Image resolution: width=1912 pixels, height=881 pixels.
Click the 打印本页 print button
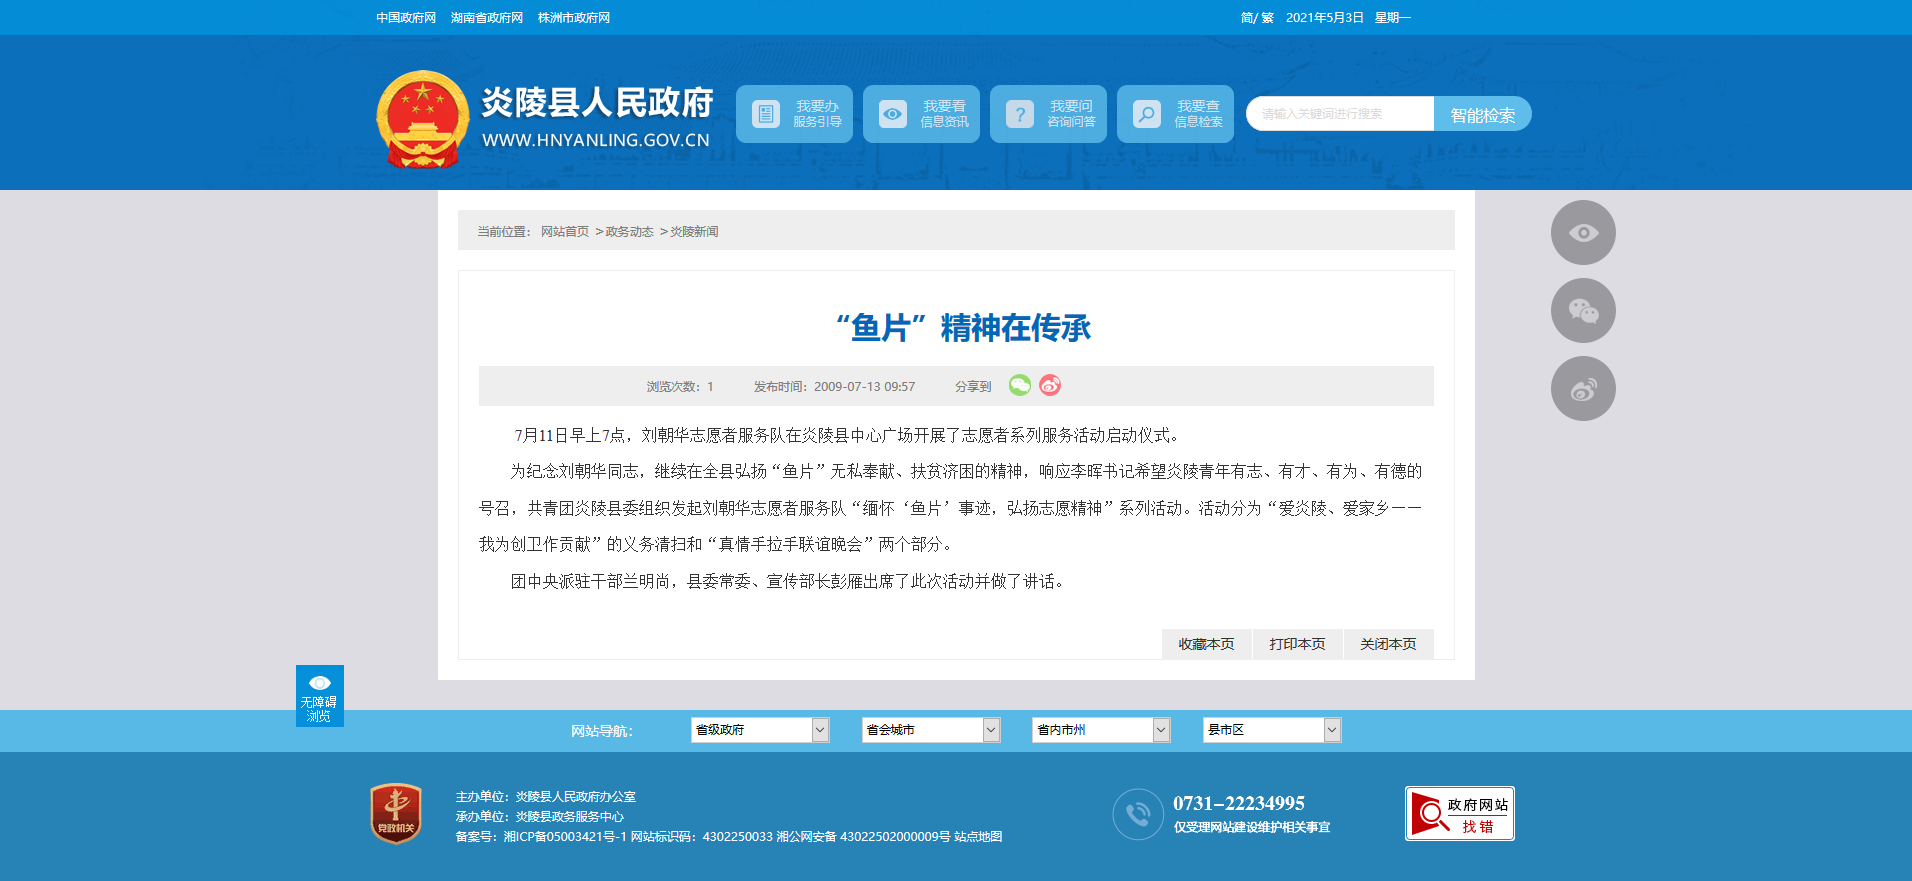[x=1297, y=644]
